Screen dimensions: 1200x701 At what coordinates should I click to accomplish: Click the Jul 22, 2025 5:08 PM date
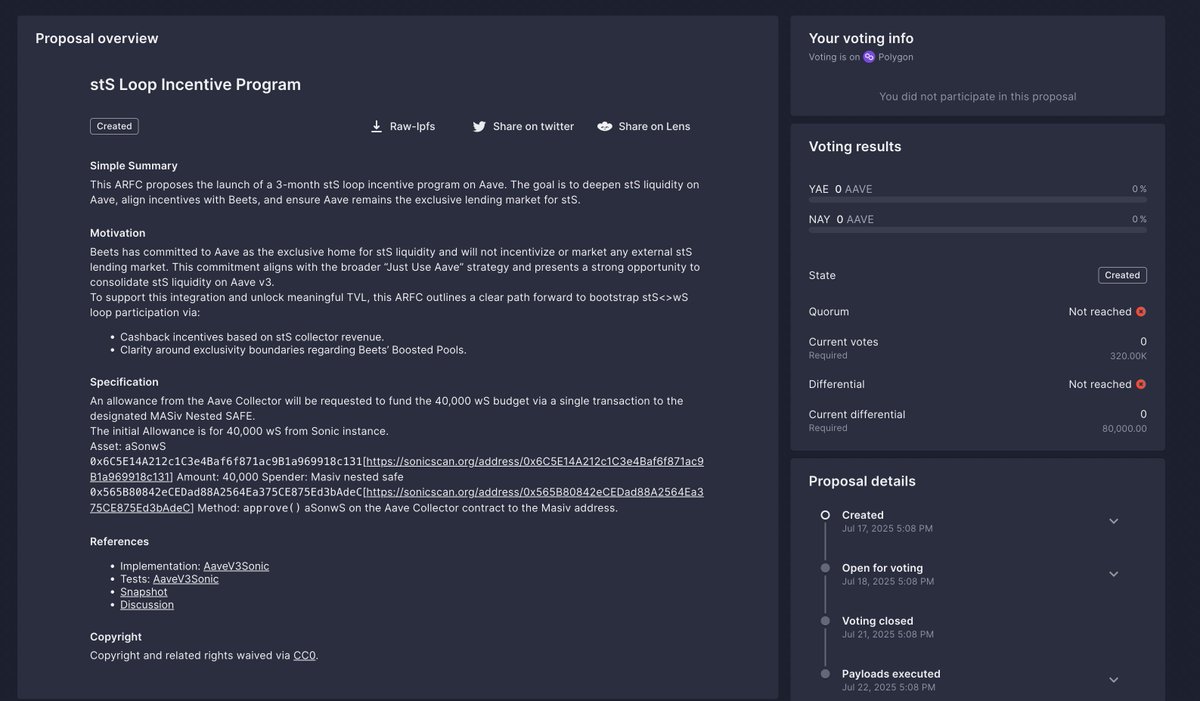tap(889, 687)
